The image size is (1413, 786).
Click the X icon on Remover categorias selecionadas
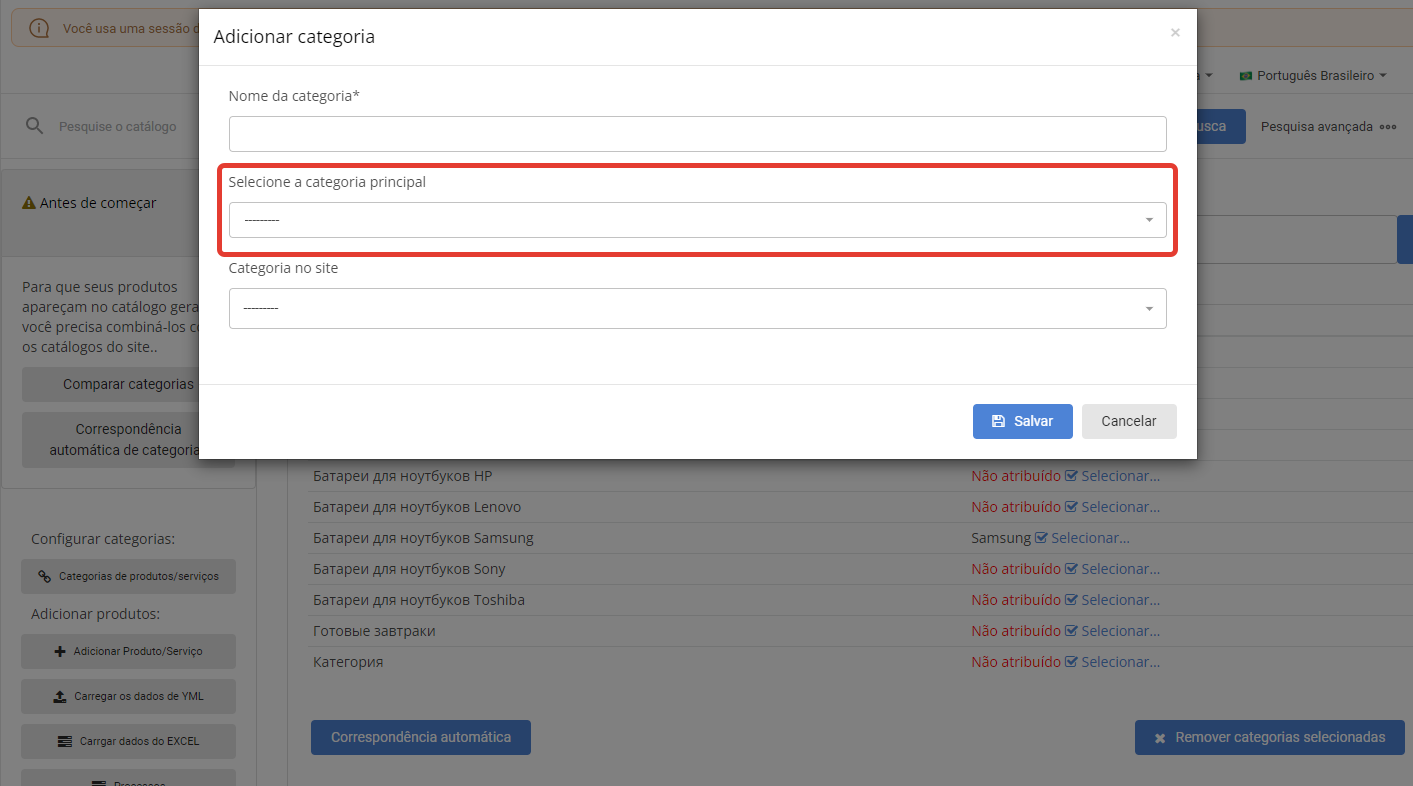pos(1160,738)
